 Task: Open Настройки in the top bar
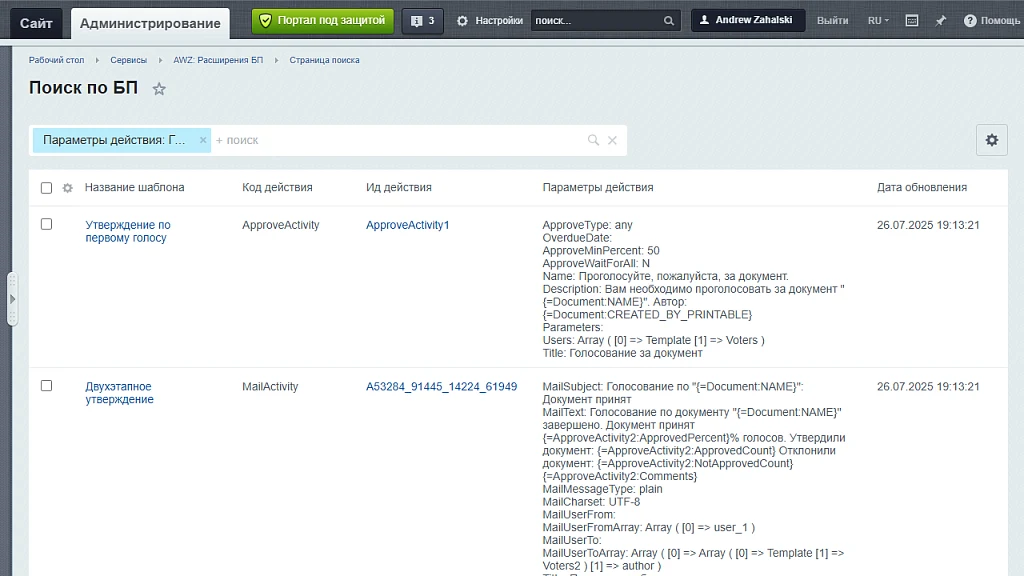pos(499,21)
